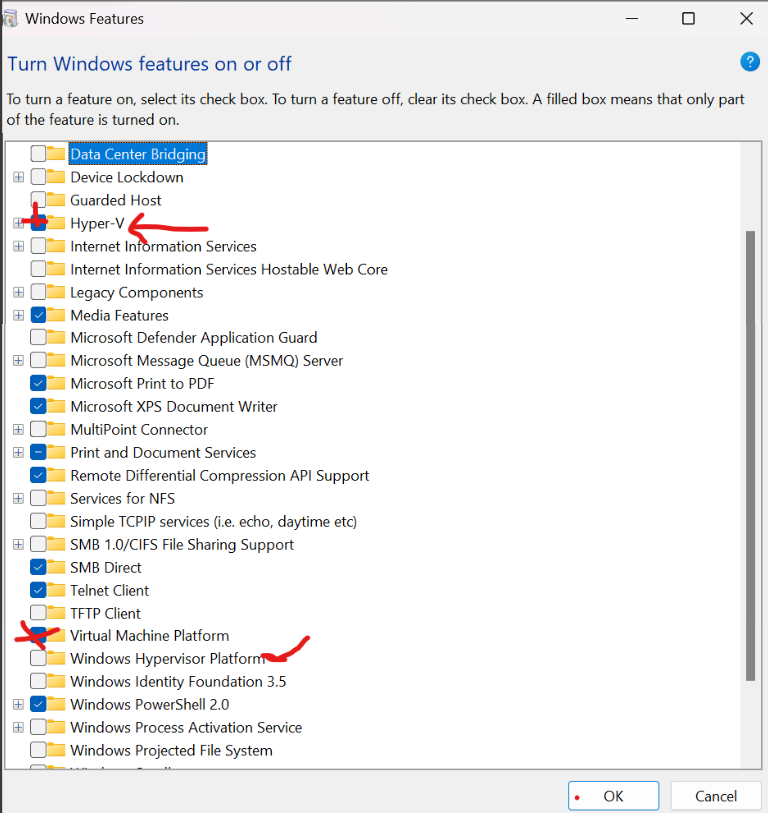Image resolution: width=768 pixels, height=813 pixels.
Task: Select the Virtual Machine Platform label
Action: point(149,635)
